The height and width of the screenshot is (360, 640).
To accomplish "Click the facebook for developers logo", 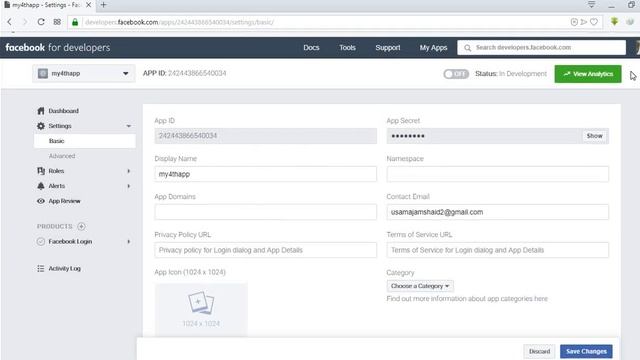I will point(58,47).
